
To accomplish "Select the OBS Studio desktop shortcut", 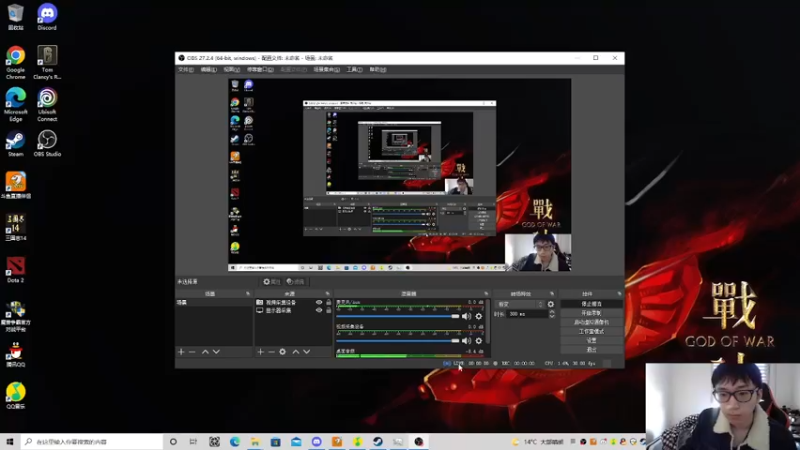I will click(x=47, y=144).
